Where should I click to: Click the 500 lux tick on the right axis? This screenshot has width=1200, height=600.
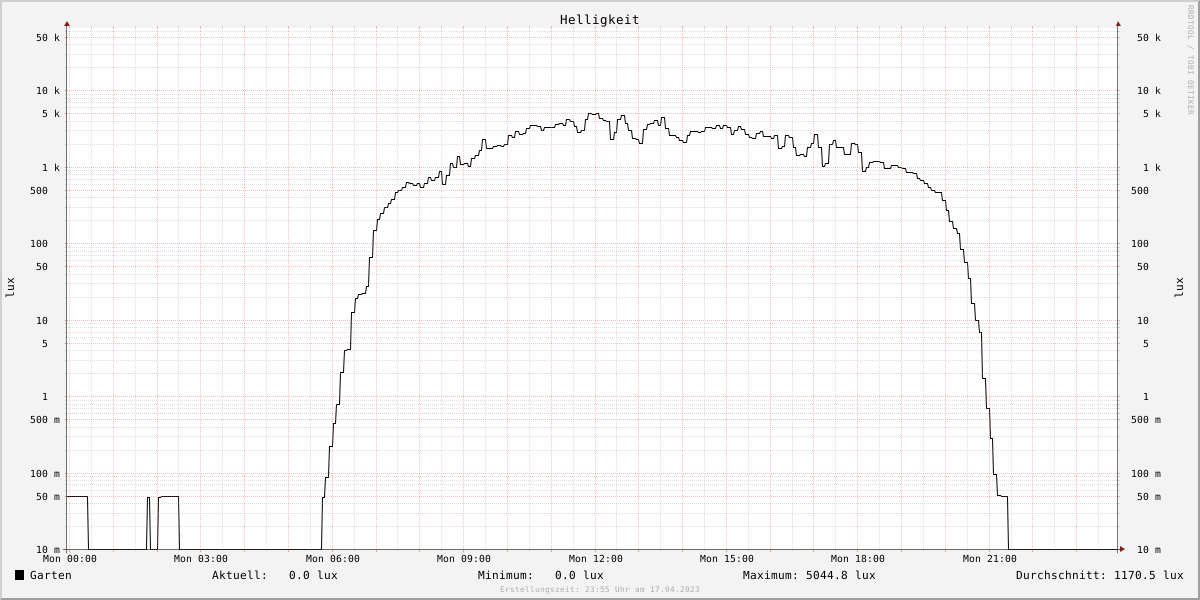tap(1140, 191)
